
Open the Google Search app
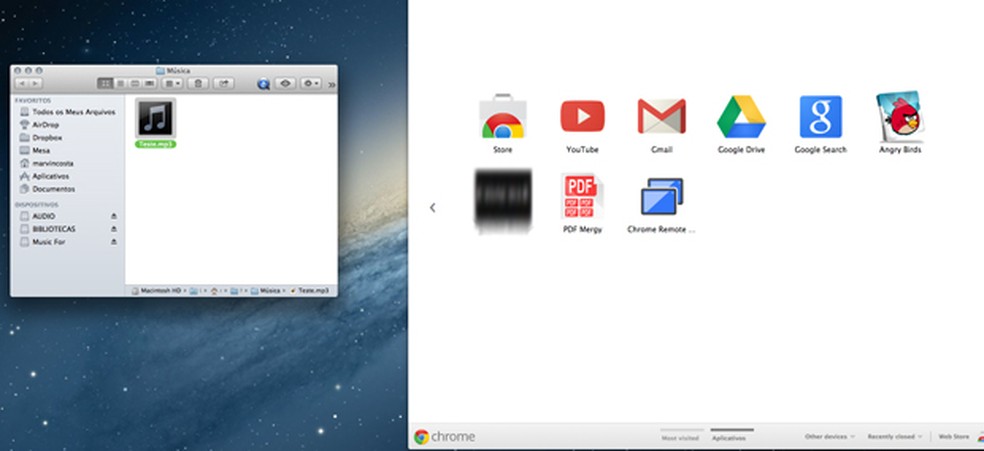(820, 117)
